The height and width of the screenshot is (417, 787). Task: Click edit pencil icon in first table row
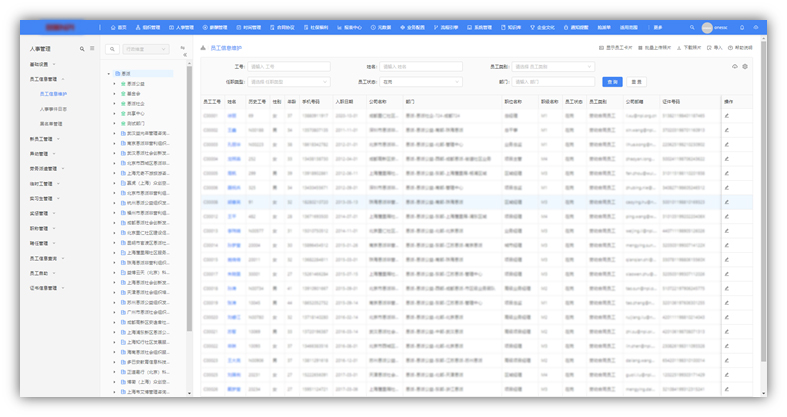[727, 116]
